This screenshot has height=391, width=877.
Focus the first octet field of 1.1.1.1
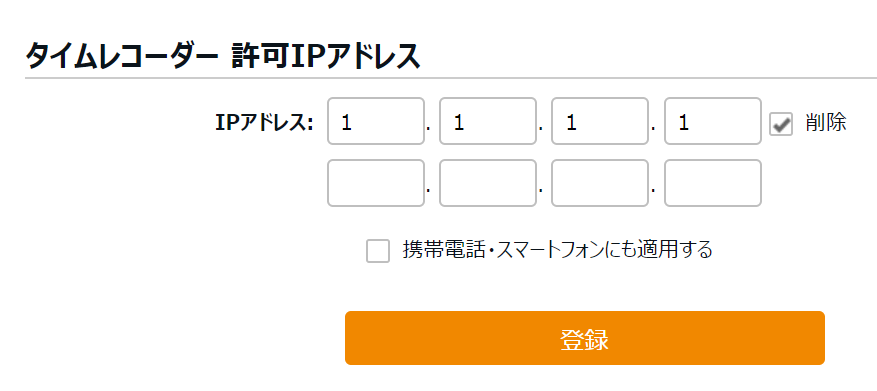(376, 121)
